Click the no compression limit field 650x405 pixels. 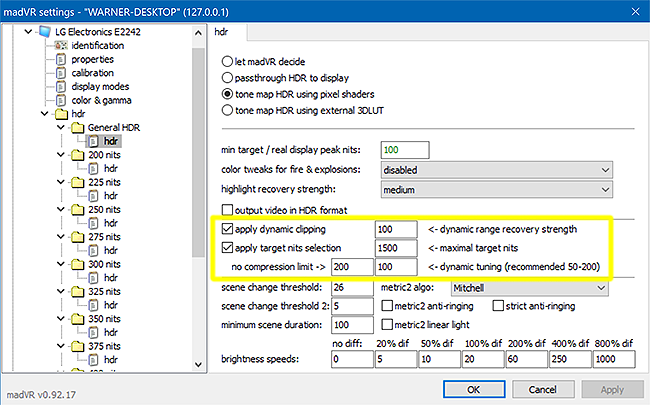pos(352,267)
